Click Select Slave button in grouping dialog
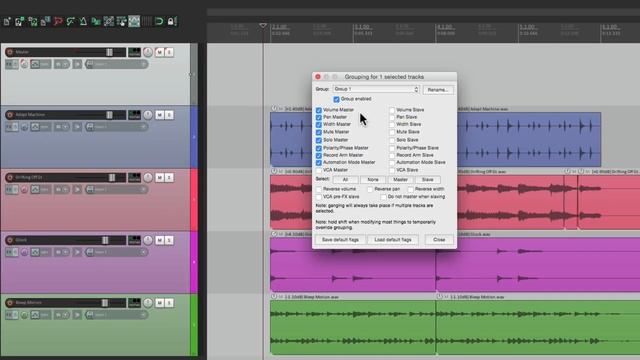The height and width of the screenshot is (360, 640). (427, 180)
